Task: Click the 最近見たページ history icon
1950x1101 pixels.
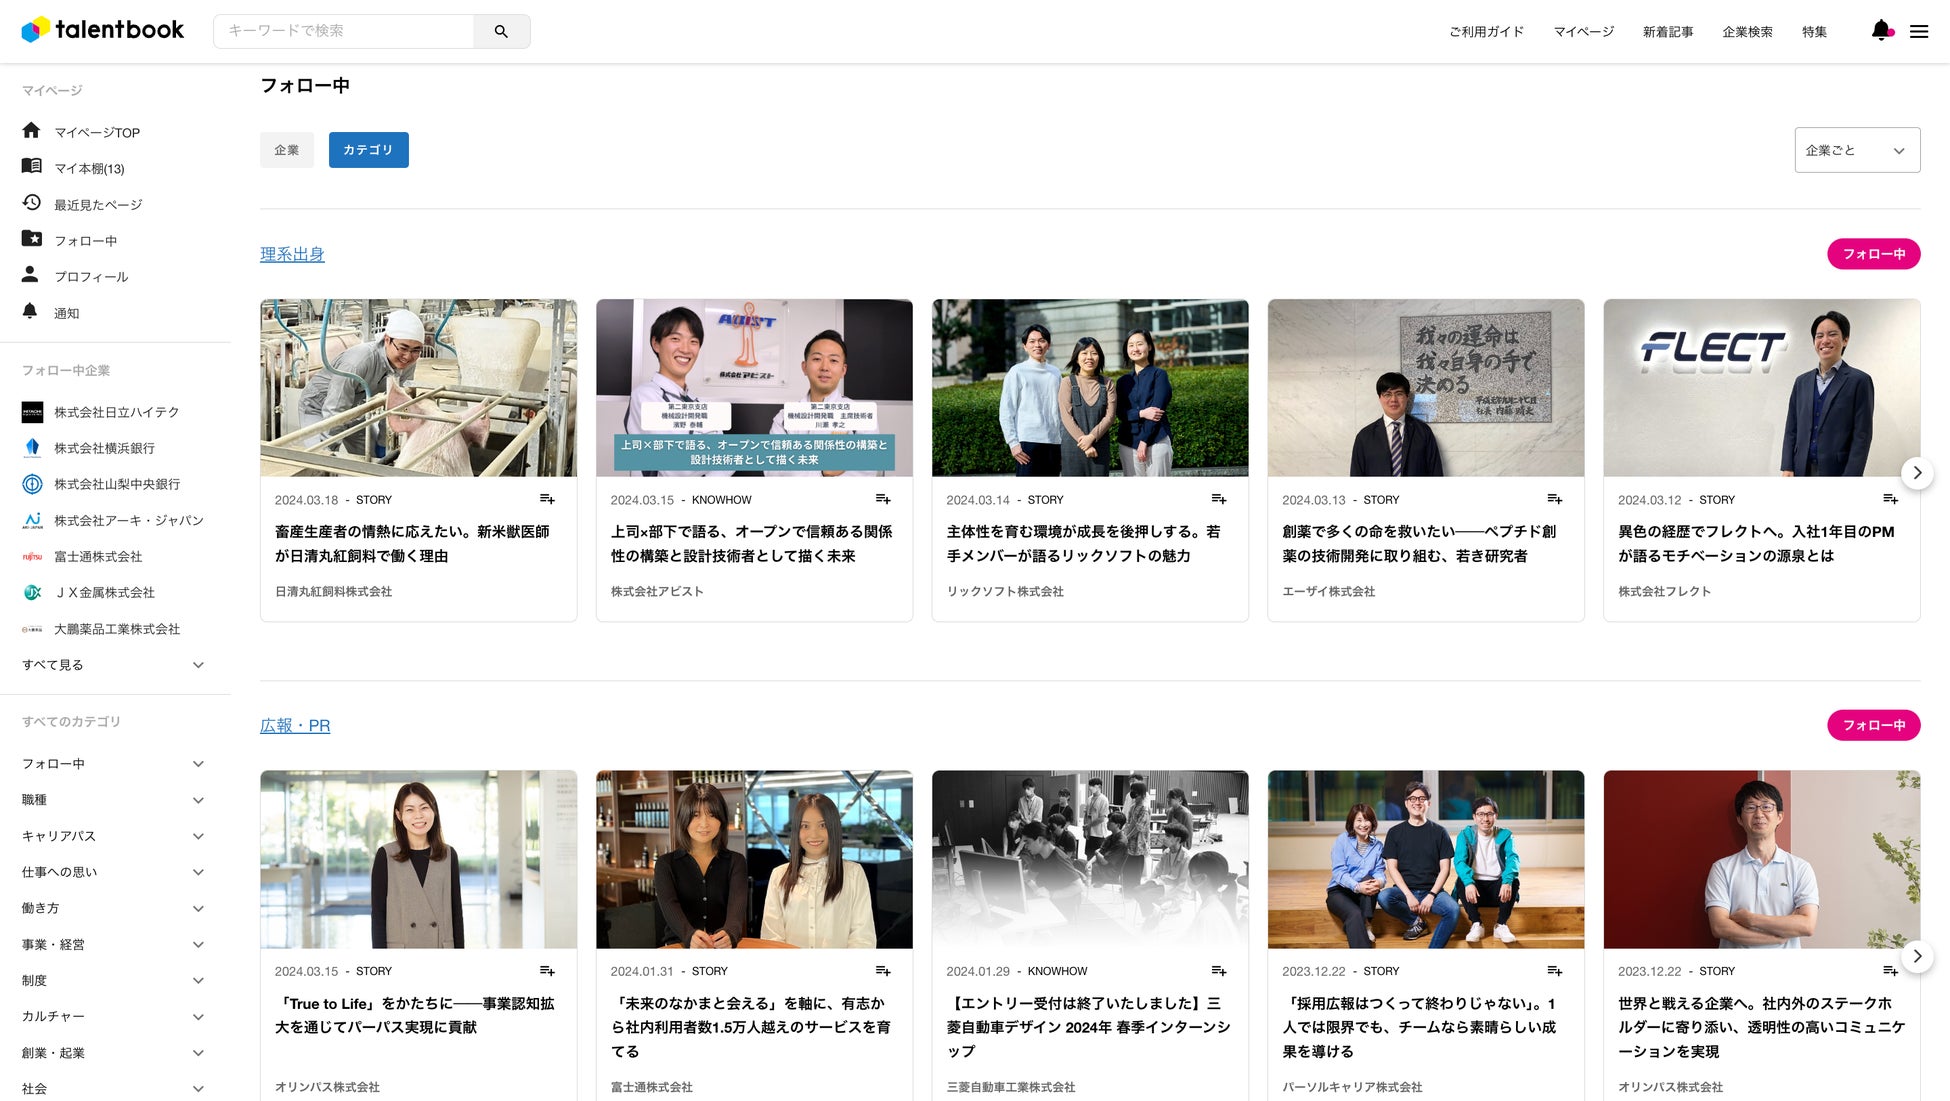Action: pos(32,203)
